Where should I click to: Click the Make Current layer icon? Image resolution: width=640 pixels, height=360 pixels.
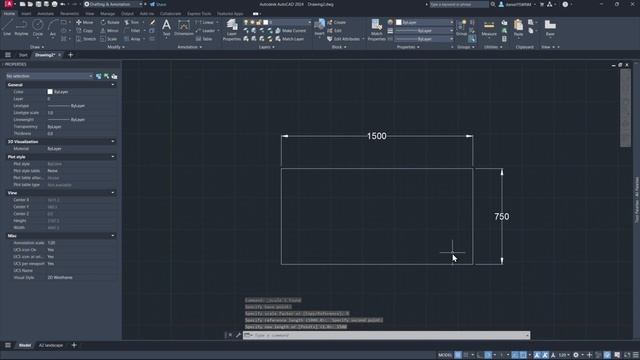point(291,31)
